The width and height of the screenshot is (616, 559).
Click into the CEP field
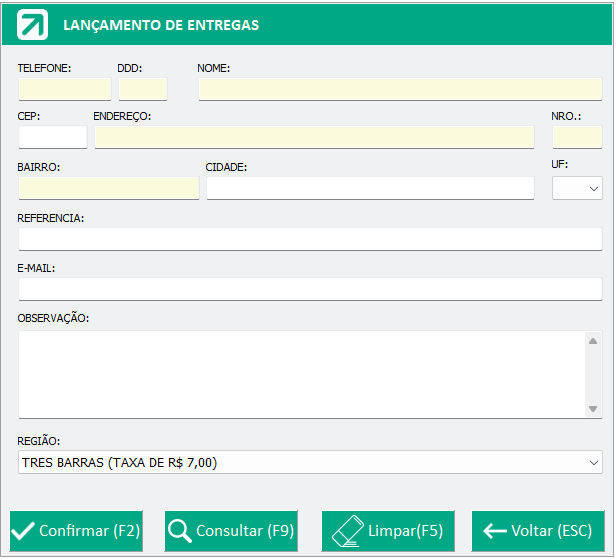point(53,137)
